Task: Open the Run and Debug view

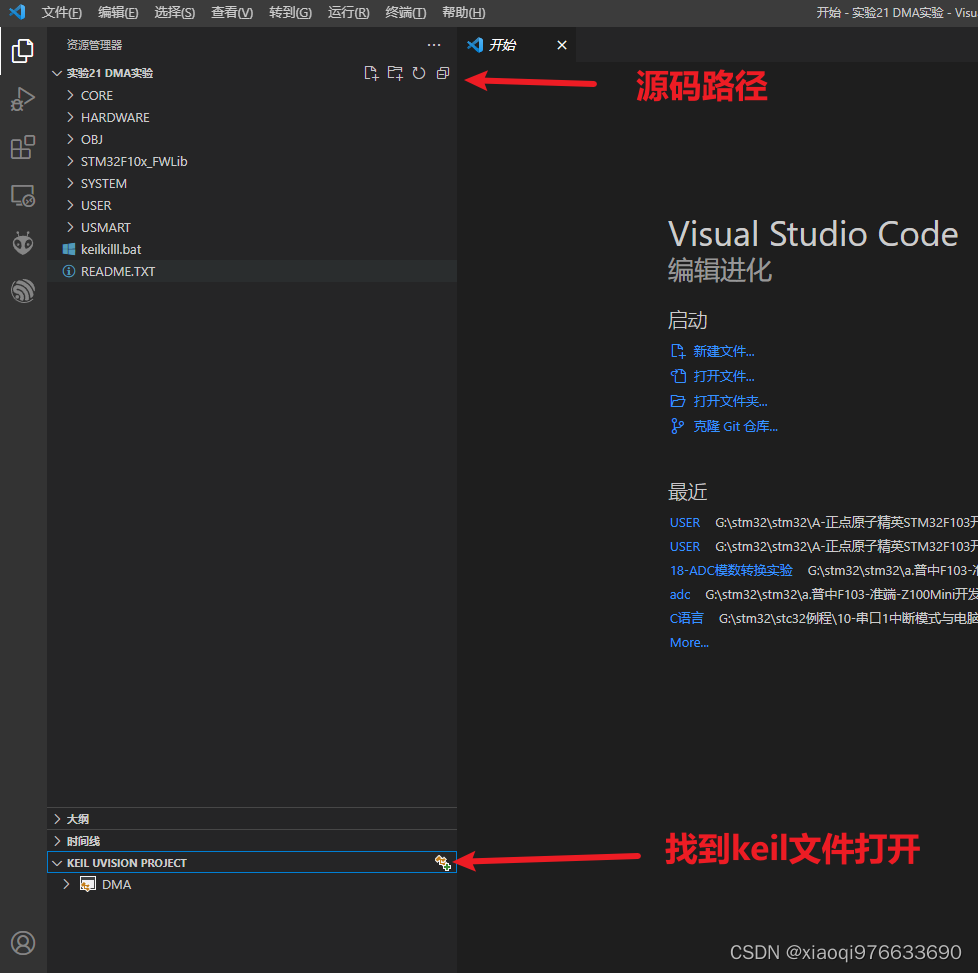Action: point(22,99)
